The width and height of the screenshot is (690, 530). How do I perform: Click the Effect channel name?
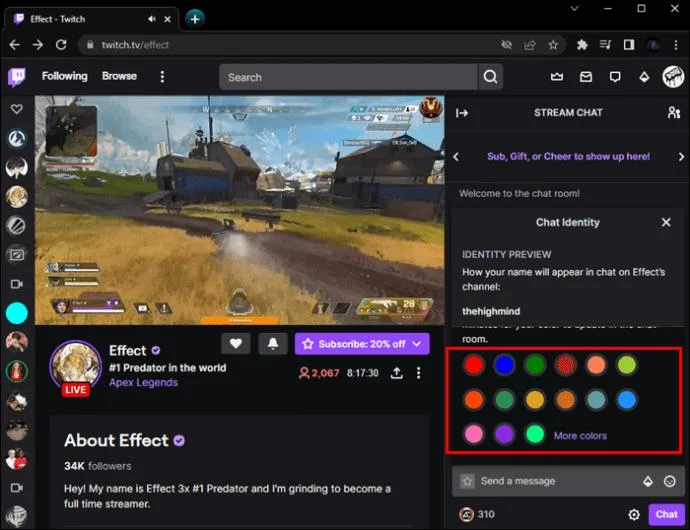[128, 350]
